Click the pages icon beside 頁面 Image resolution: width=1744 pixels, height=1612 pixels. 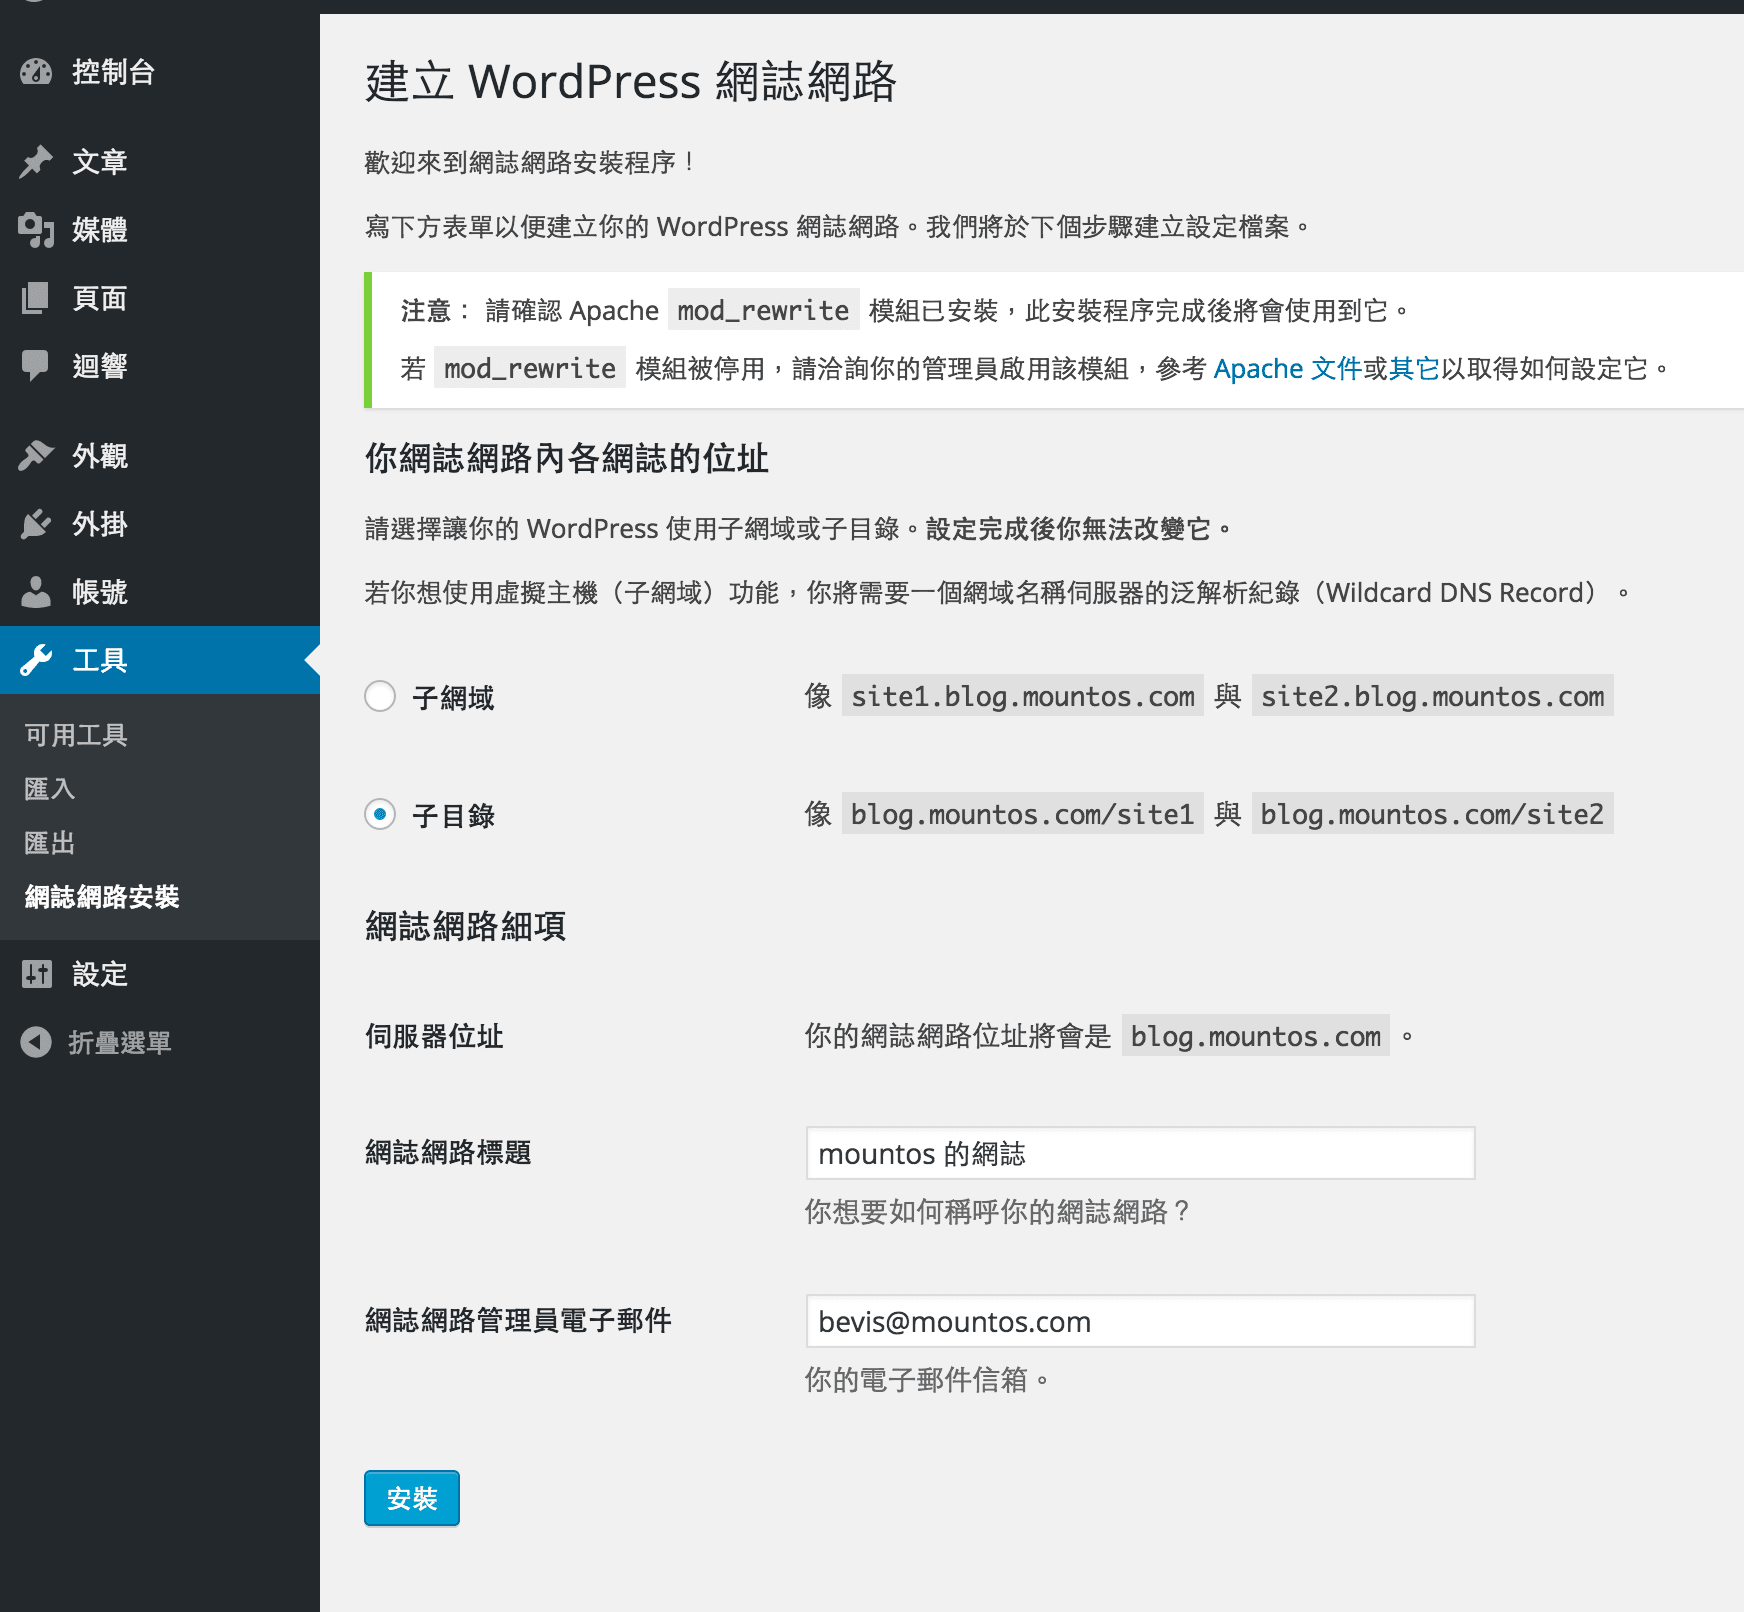(36, 298)
